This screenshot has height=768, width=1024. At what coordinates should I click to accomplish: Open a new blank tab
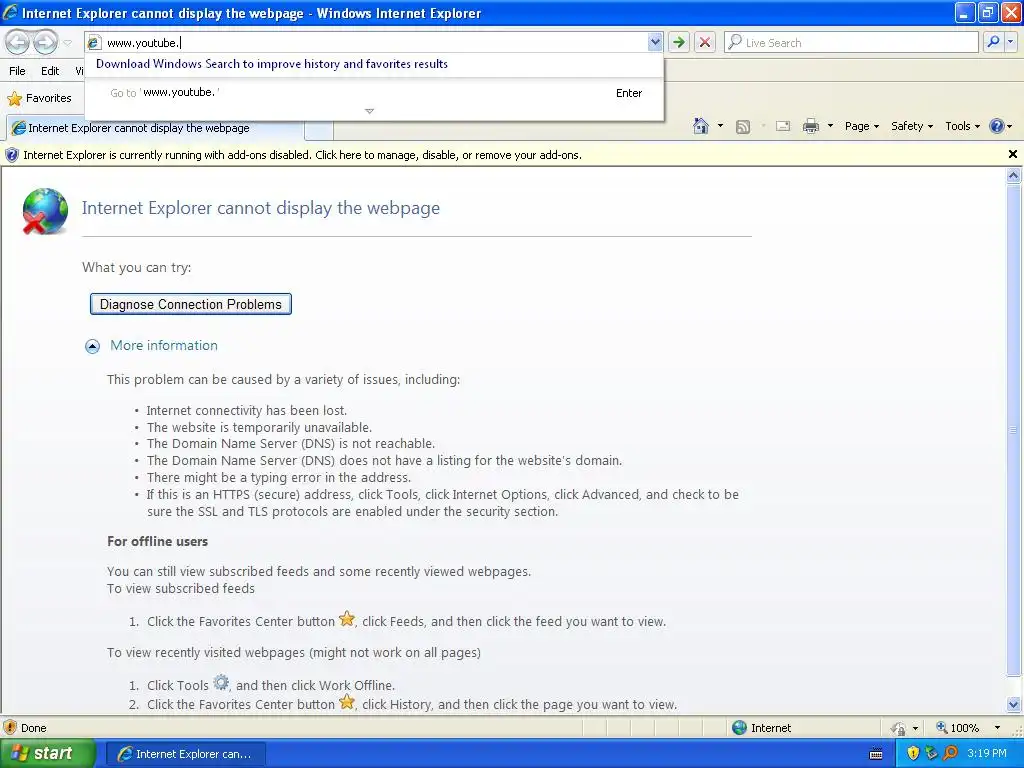[319, 130]
